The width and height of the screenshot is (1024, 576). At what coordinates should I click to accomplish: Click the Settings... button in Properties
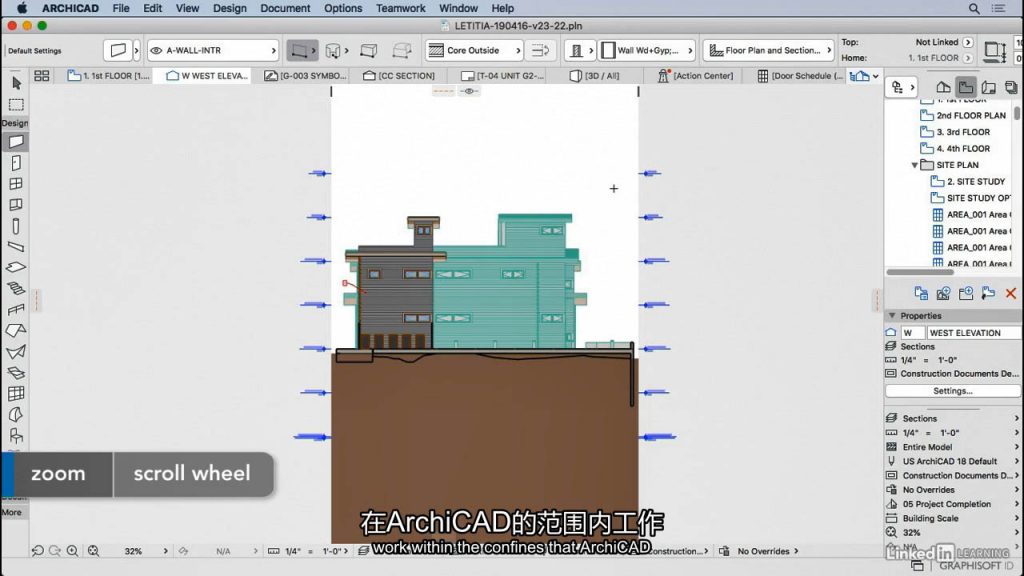[953, 391]
